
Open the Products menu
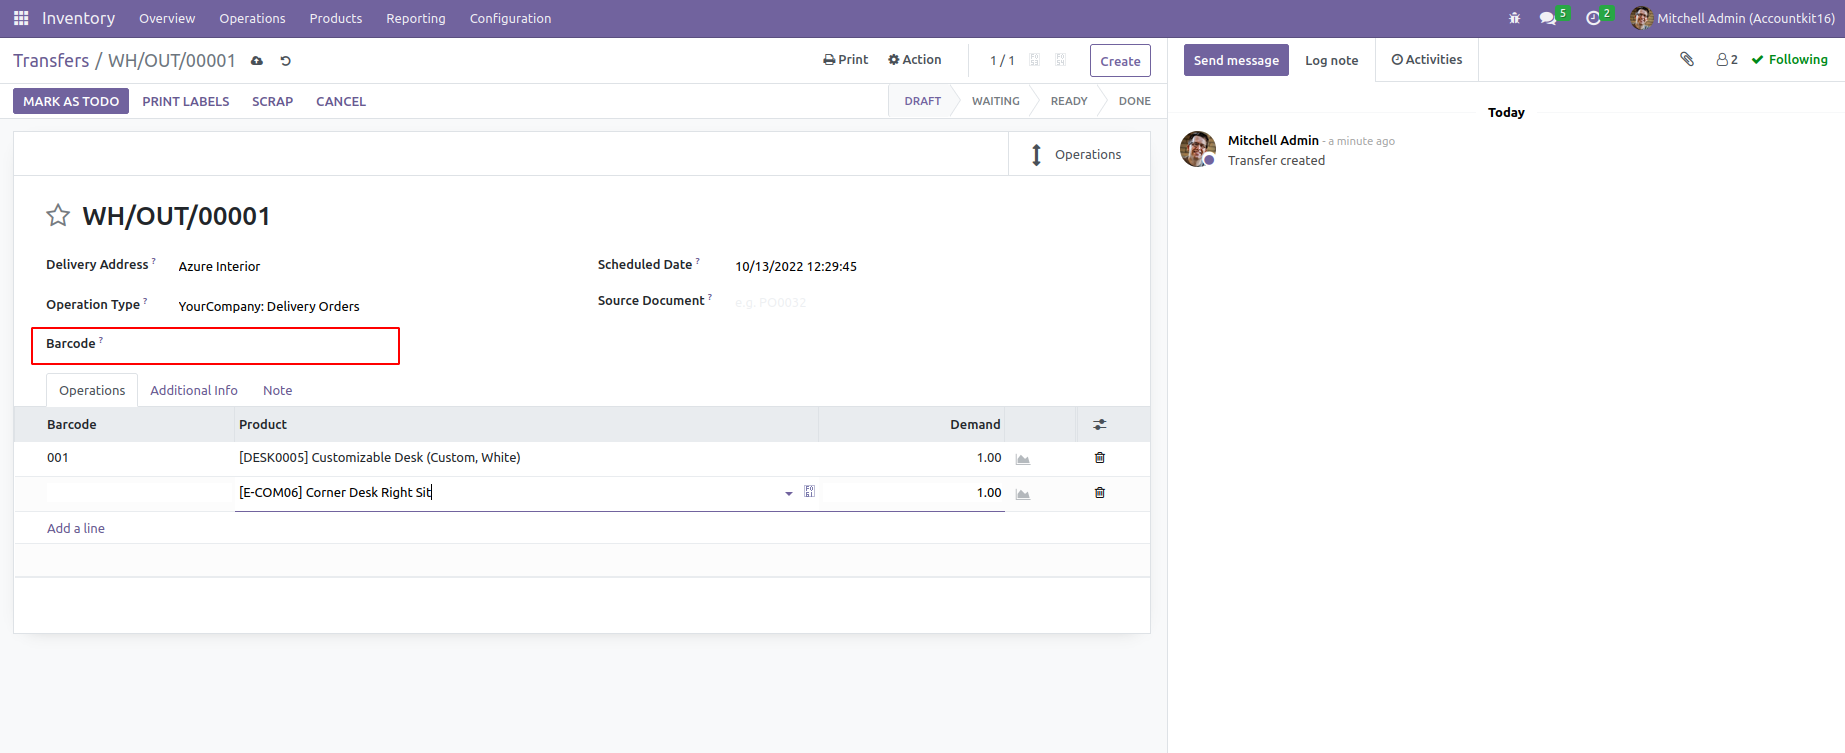pyautogui.click(x=336, y=18)
